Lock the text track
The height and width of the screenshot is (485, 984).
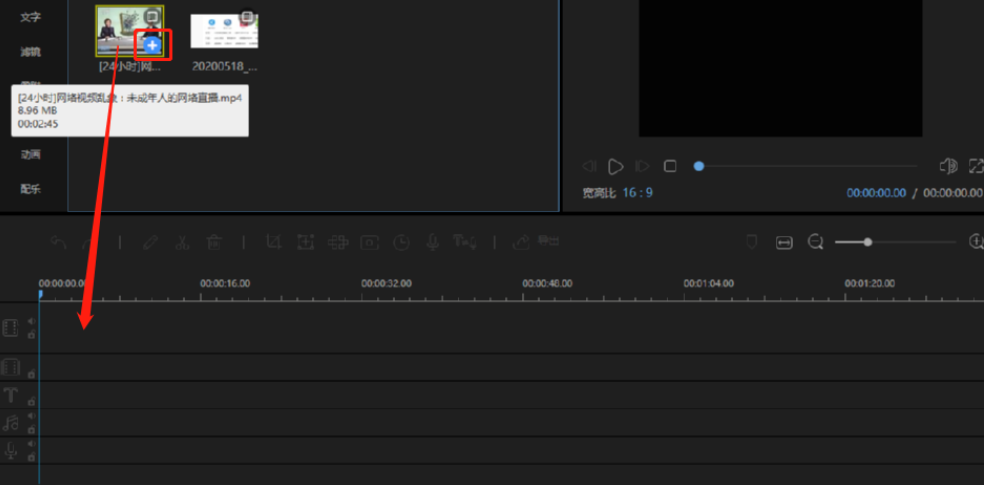(31, 402)
